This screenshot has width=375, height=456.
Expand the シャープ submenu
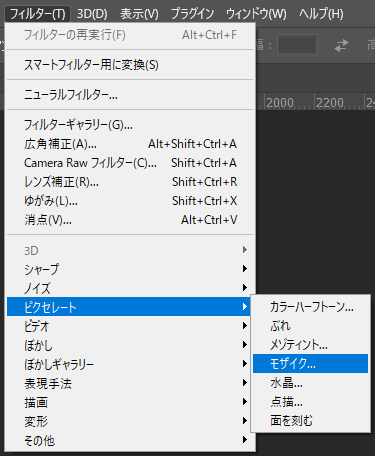click(130, 269)
